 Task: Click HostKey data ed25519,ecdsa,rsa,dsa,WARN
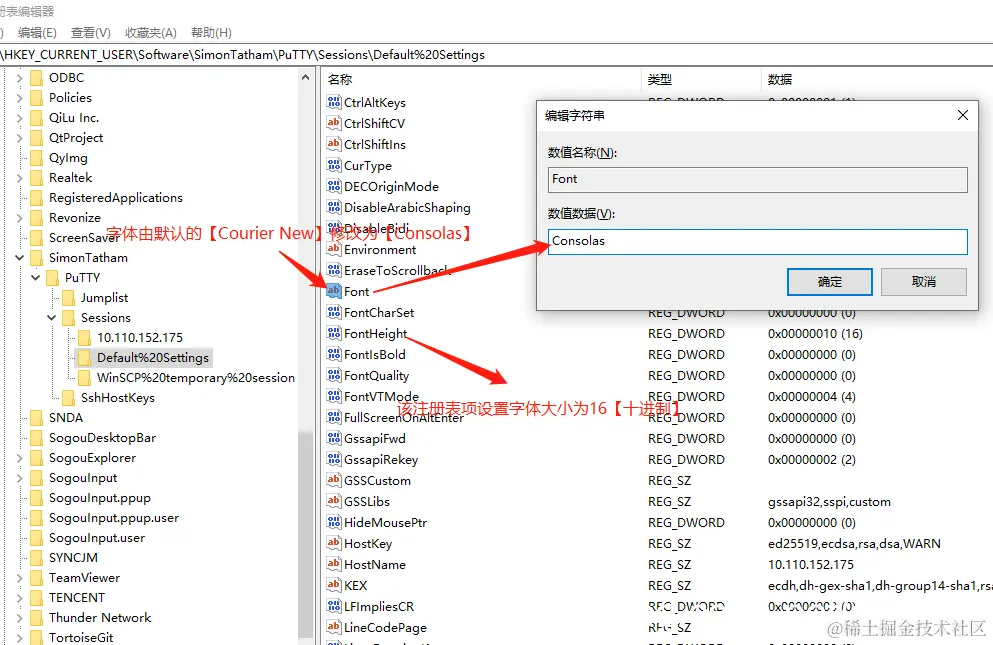pyautogui.click(x=854, y=544)
